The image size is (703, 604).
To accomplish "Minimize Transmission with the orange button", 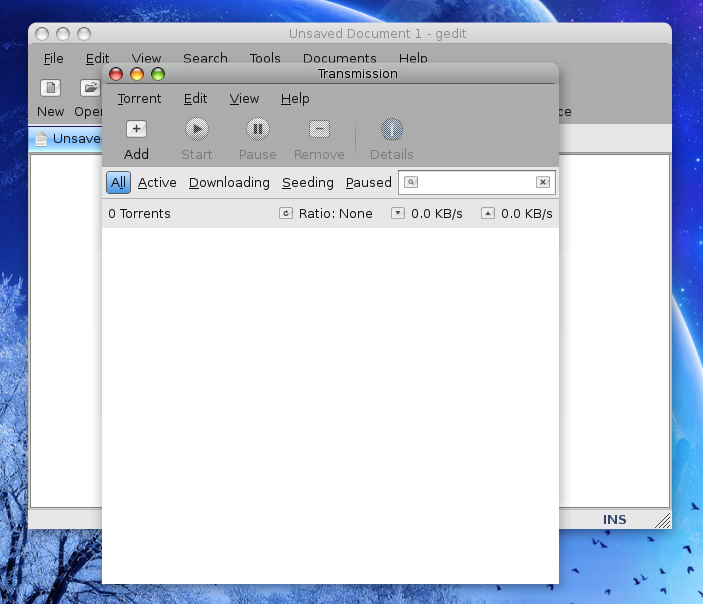I will click(137, 74).
